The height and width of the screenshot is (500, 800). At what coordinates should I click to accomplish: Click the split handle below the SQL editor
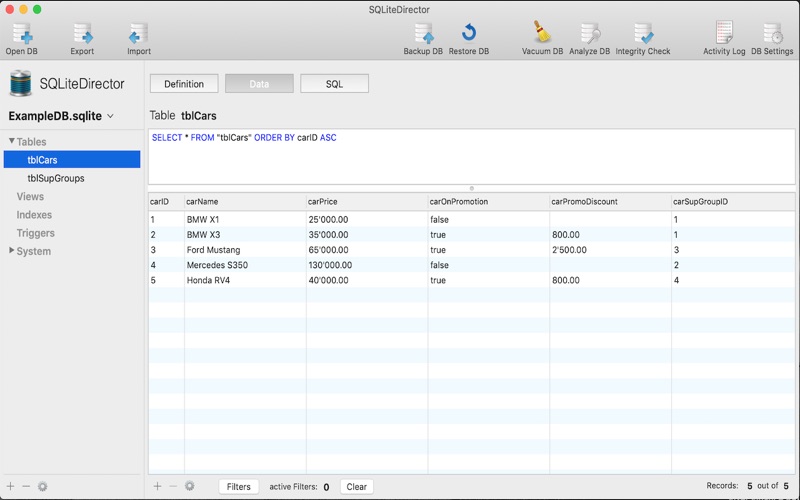point(471,188)
